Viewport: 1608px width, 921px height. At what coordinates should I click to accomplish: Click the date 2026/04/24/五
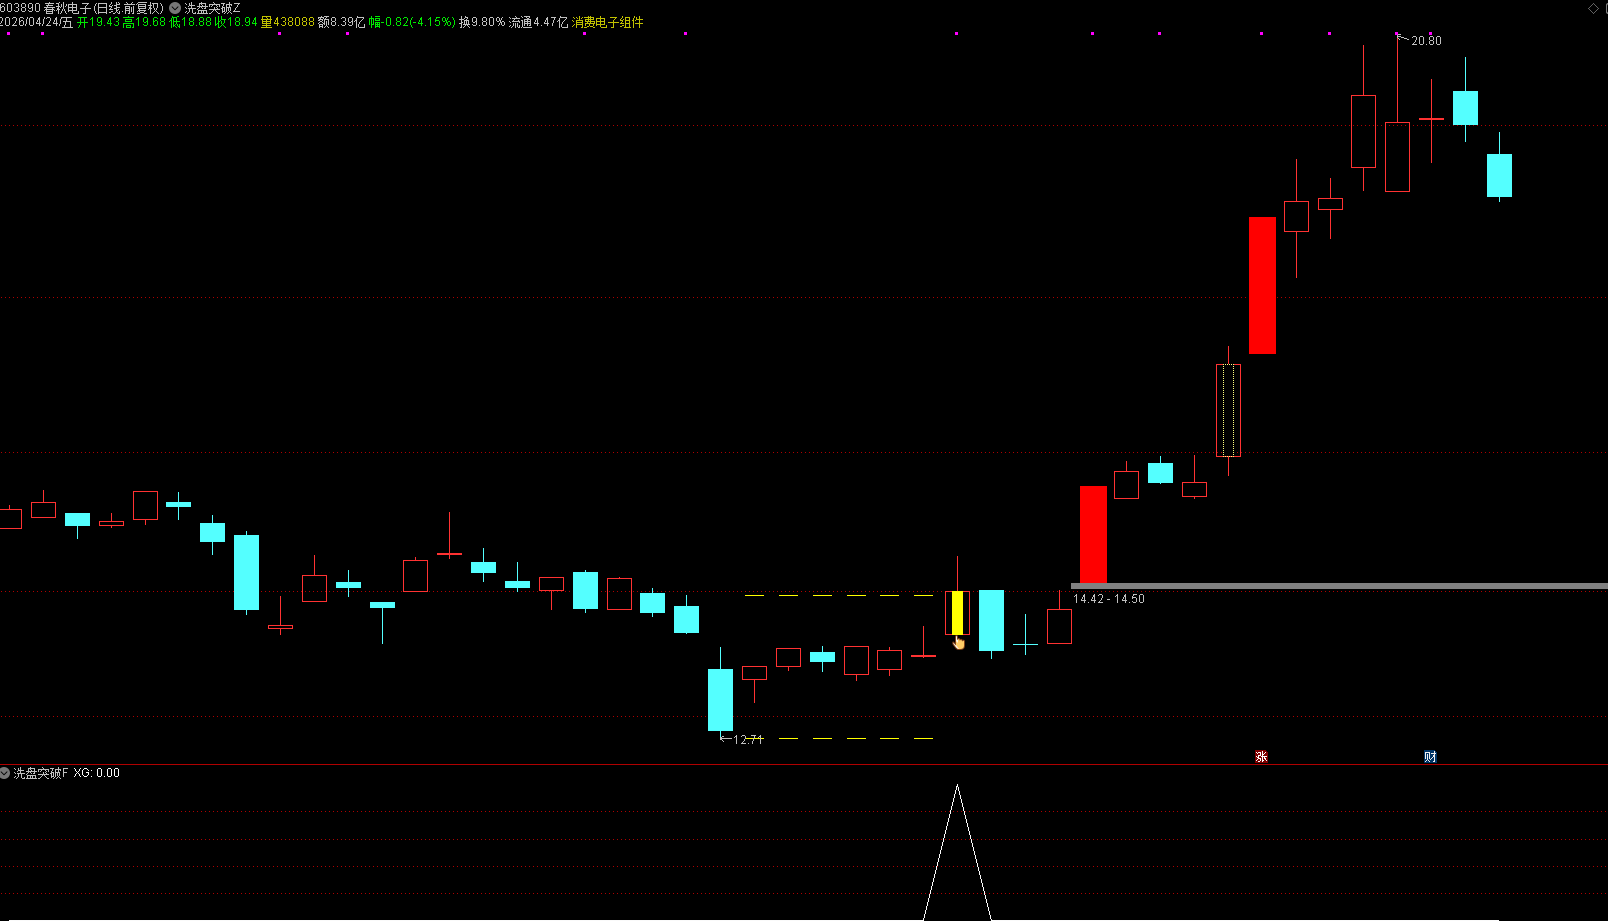37,22
